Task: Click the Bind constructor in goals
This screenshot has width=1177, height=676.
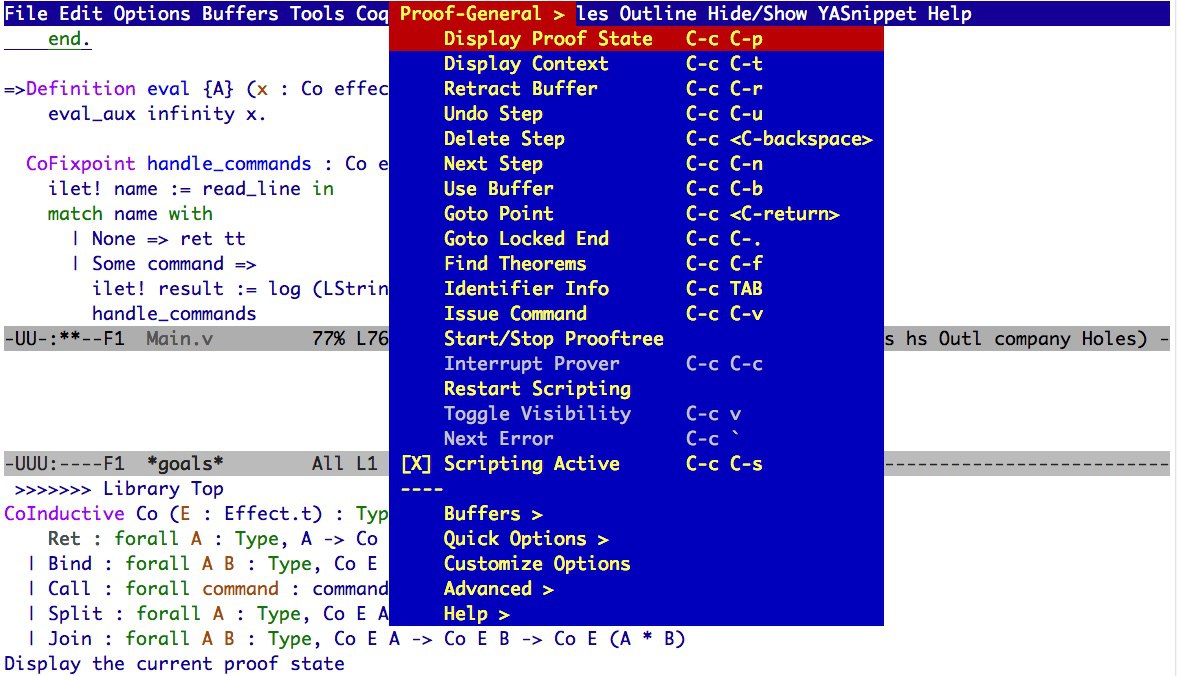Action: tap(70, 564)
